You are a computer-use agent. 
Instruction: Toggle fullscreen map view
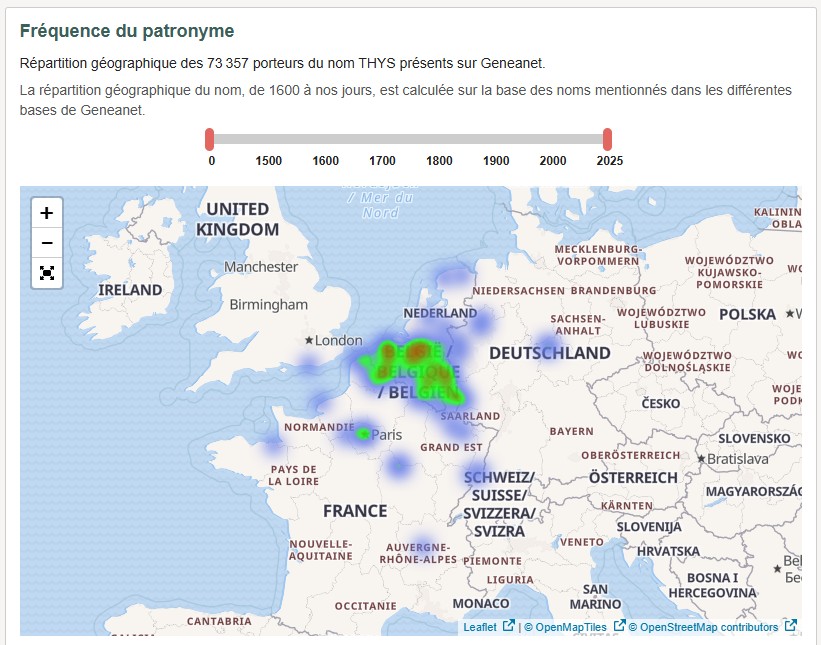(x=45, y=272)
